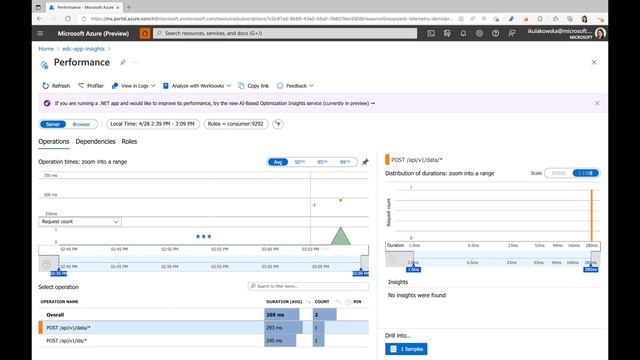The image size is (640, 360).
Task: Select the 50th percentile option
Action: (300, 162)
